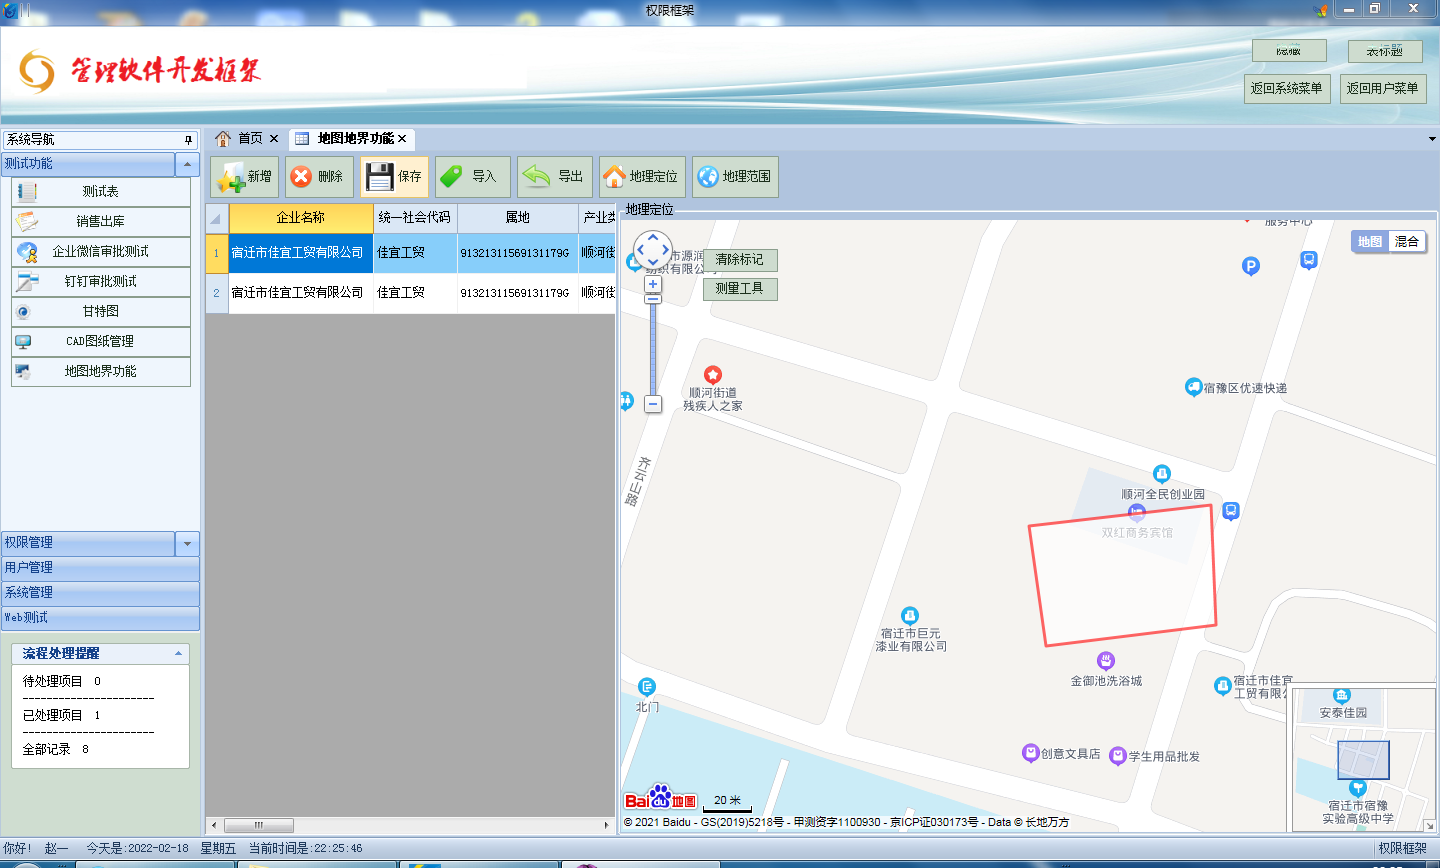Viewport: 1440px width, 868px height.
Task: Select row header number 1
Action: [x=217, y=253]
